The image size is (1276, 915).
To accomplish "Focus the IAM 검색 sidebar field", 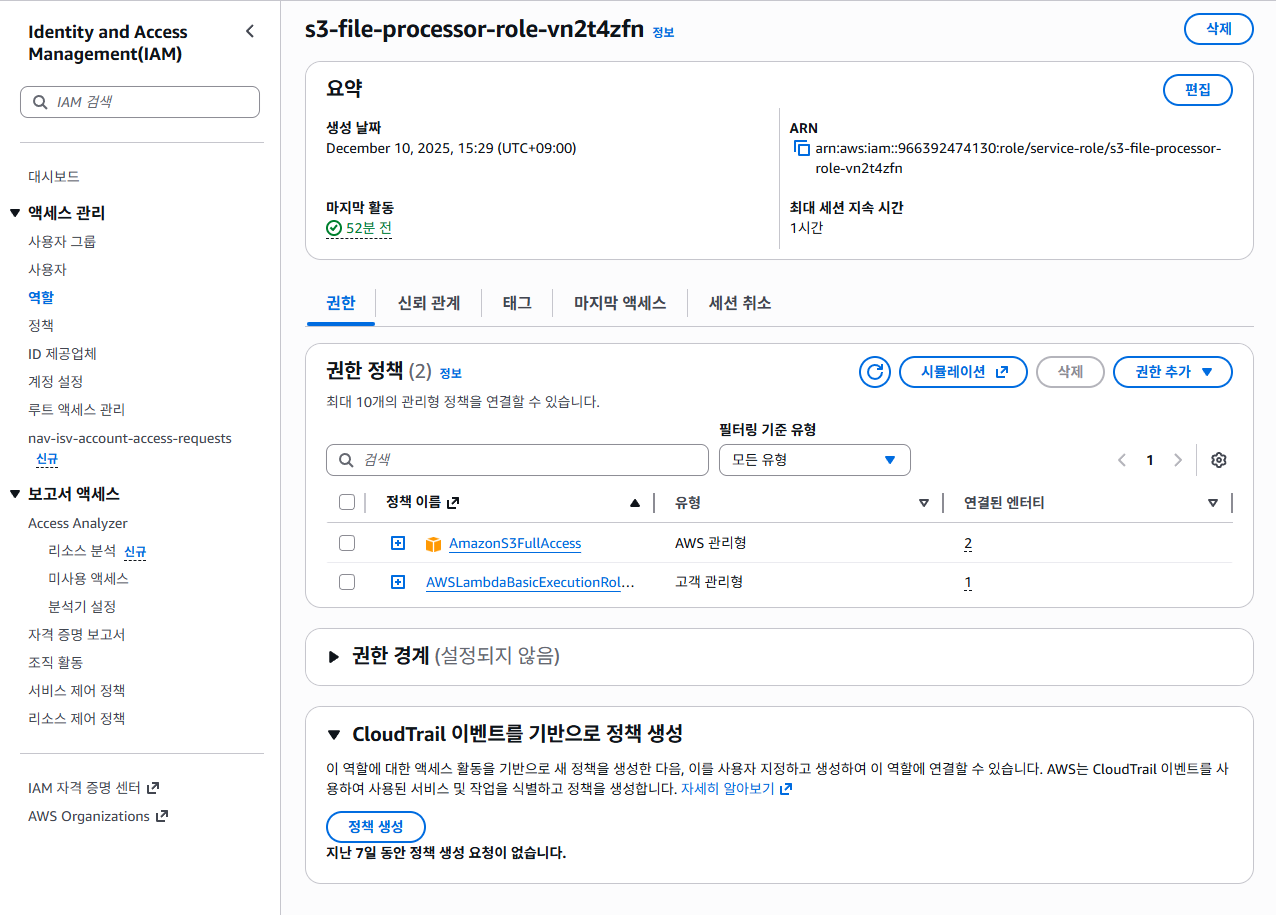I will click(140, 102).
